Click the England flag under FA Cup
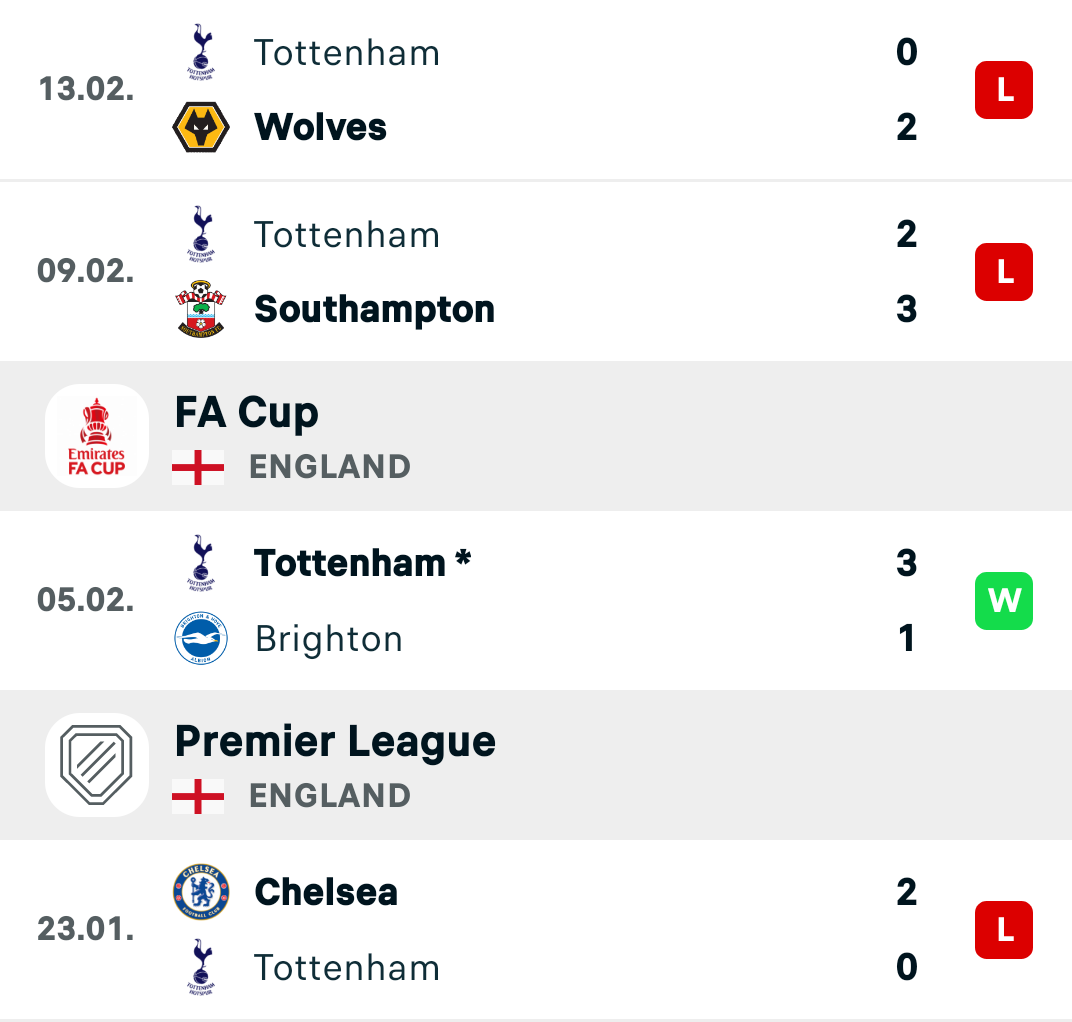The image size is (1072, 1022). click(x=198, y=468)
